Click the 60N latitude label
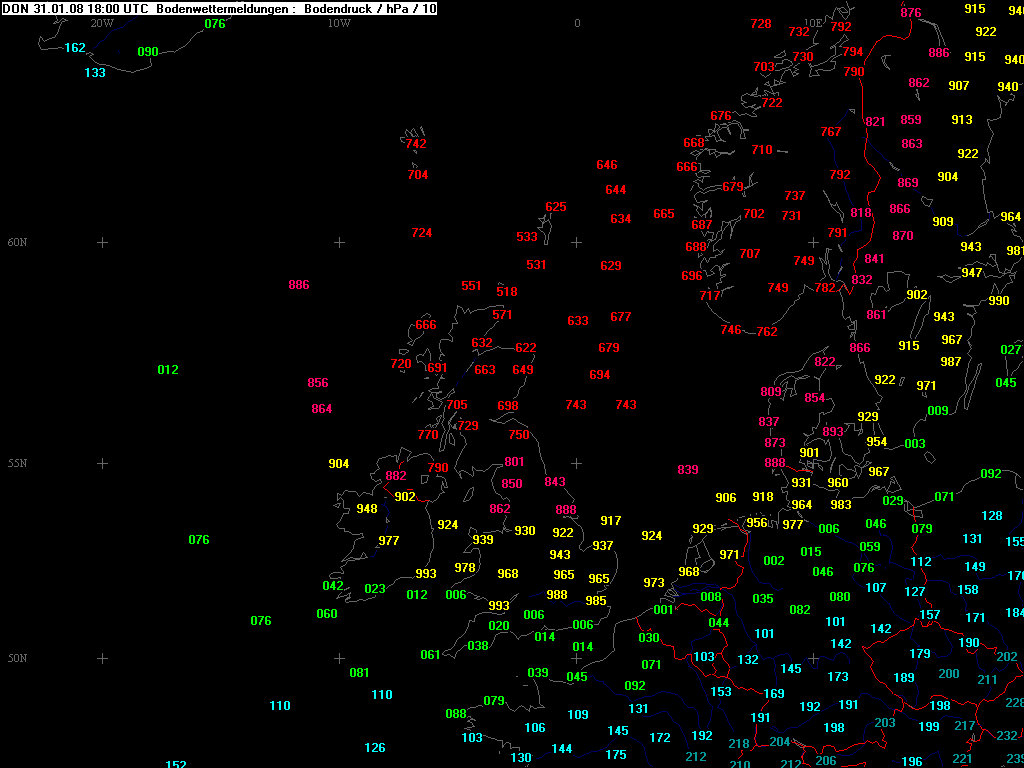1024x768 pixels. (x=17, y=243)
